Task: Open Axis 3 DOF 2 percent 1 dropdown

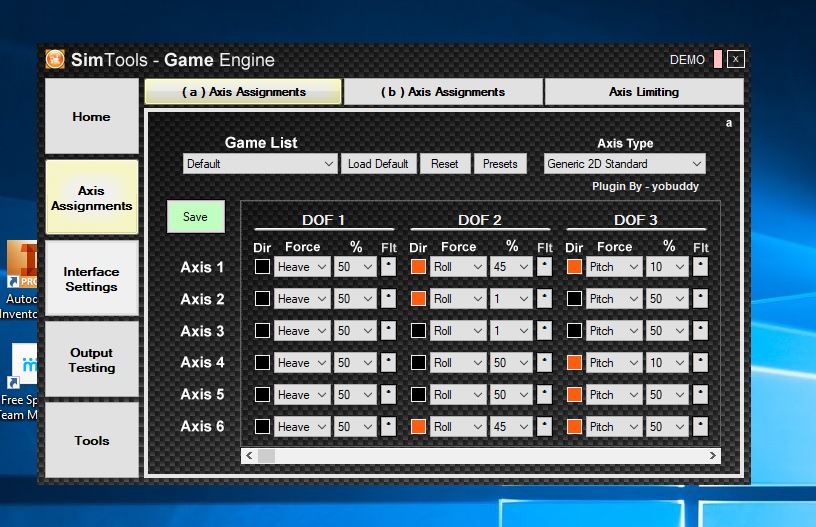Action: 511,331
